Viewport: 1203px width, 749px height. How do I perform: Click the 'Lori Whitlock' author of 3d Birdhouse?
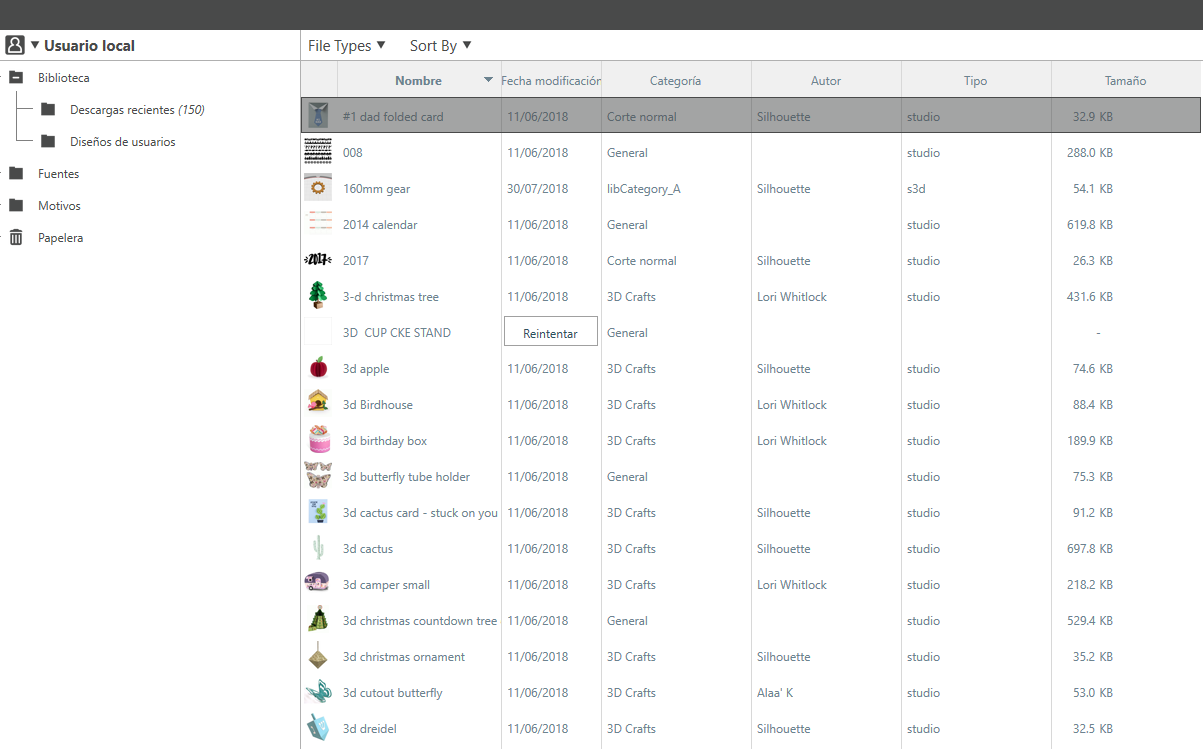792,405
